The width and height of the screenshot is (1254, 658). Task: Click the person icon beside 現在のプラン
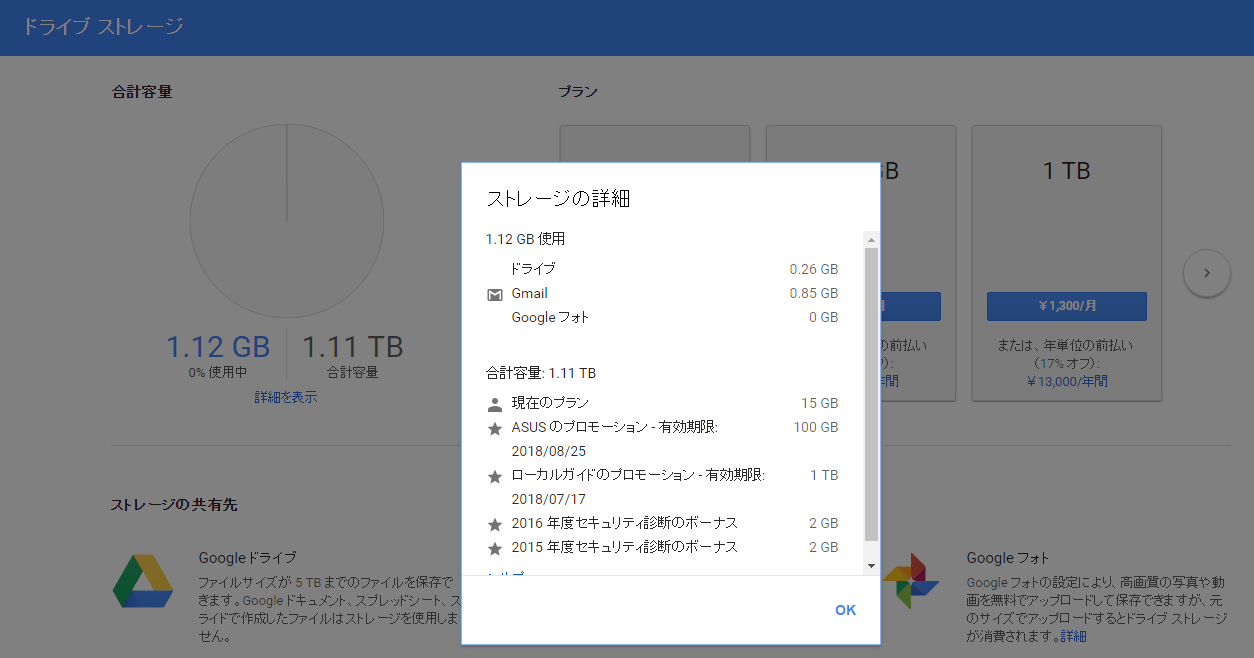(x=494, y=404)
